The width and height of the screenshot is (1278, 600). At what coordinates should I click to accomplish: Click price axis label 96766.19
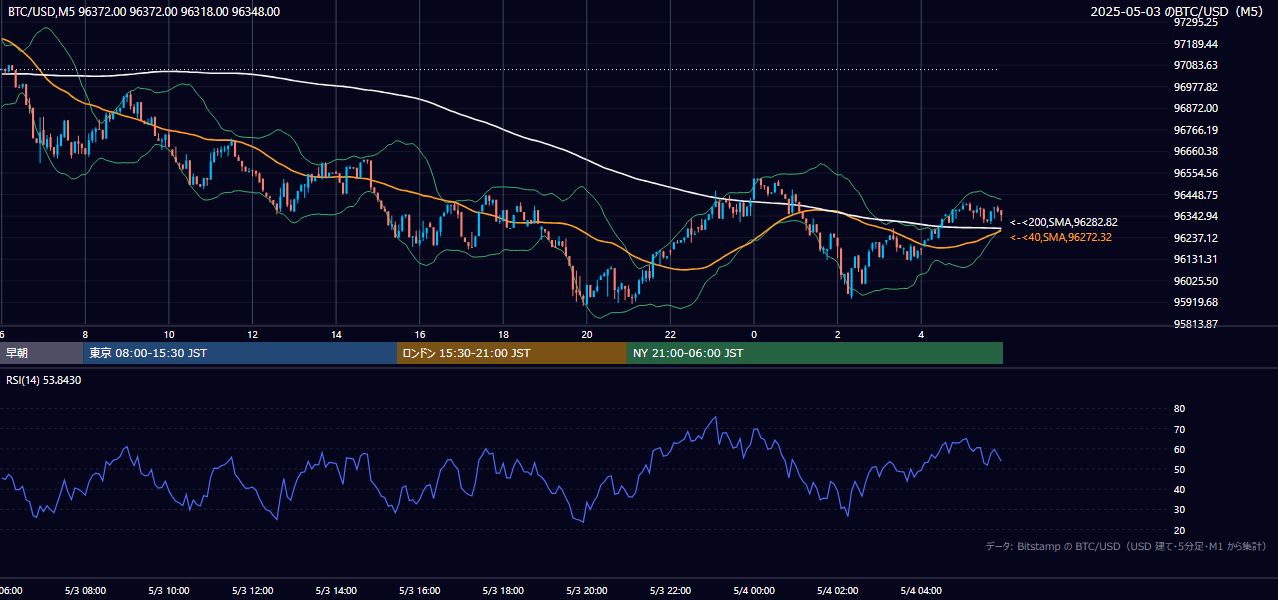pos(1195,130)
